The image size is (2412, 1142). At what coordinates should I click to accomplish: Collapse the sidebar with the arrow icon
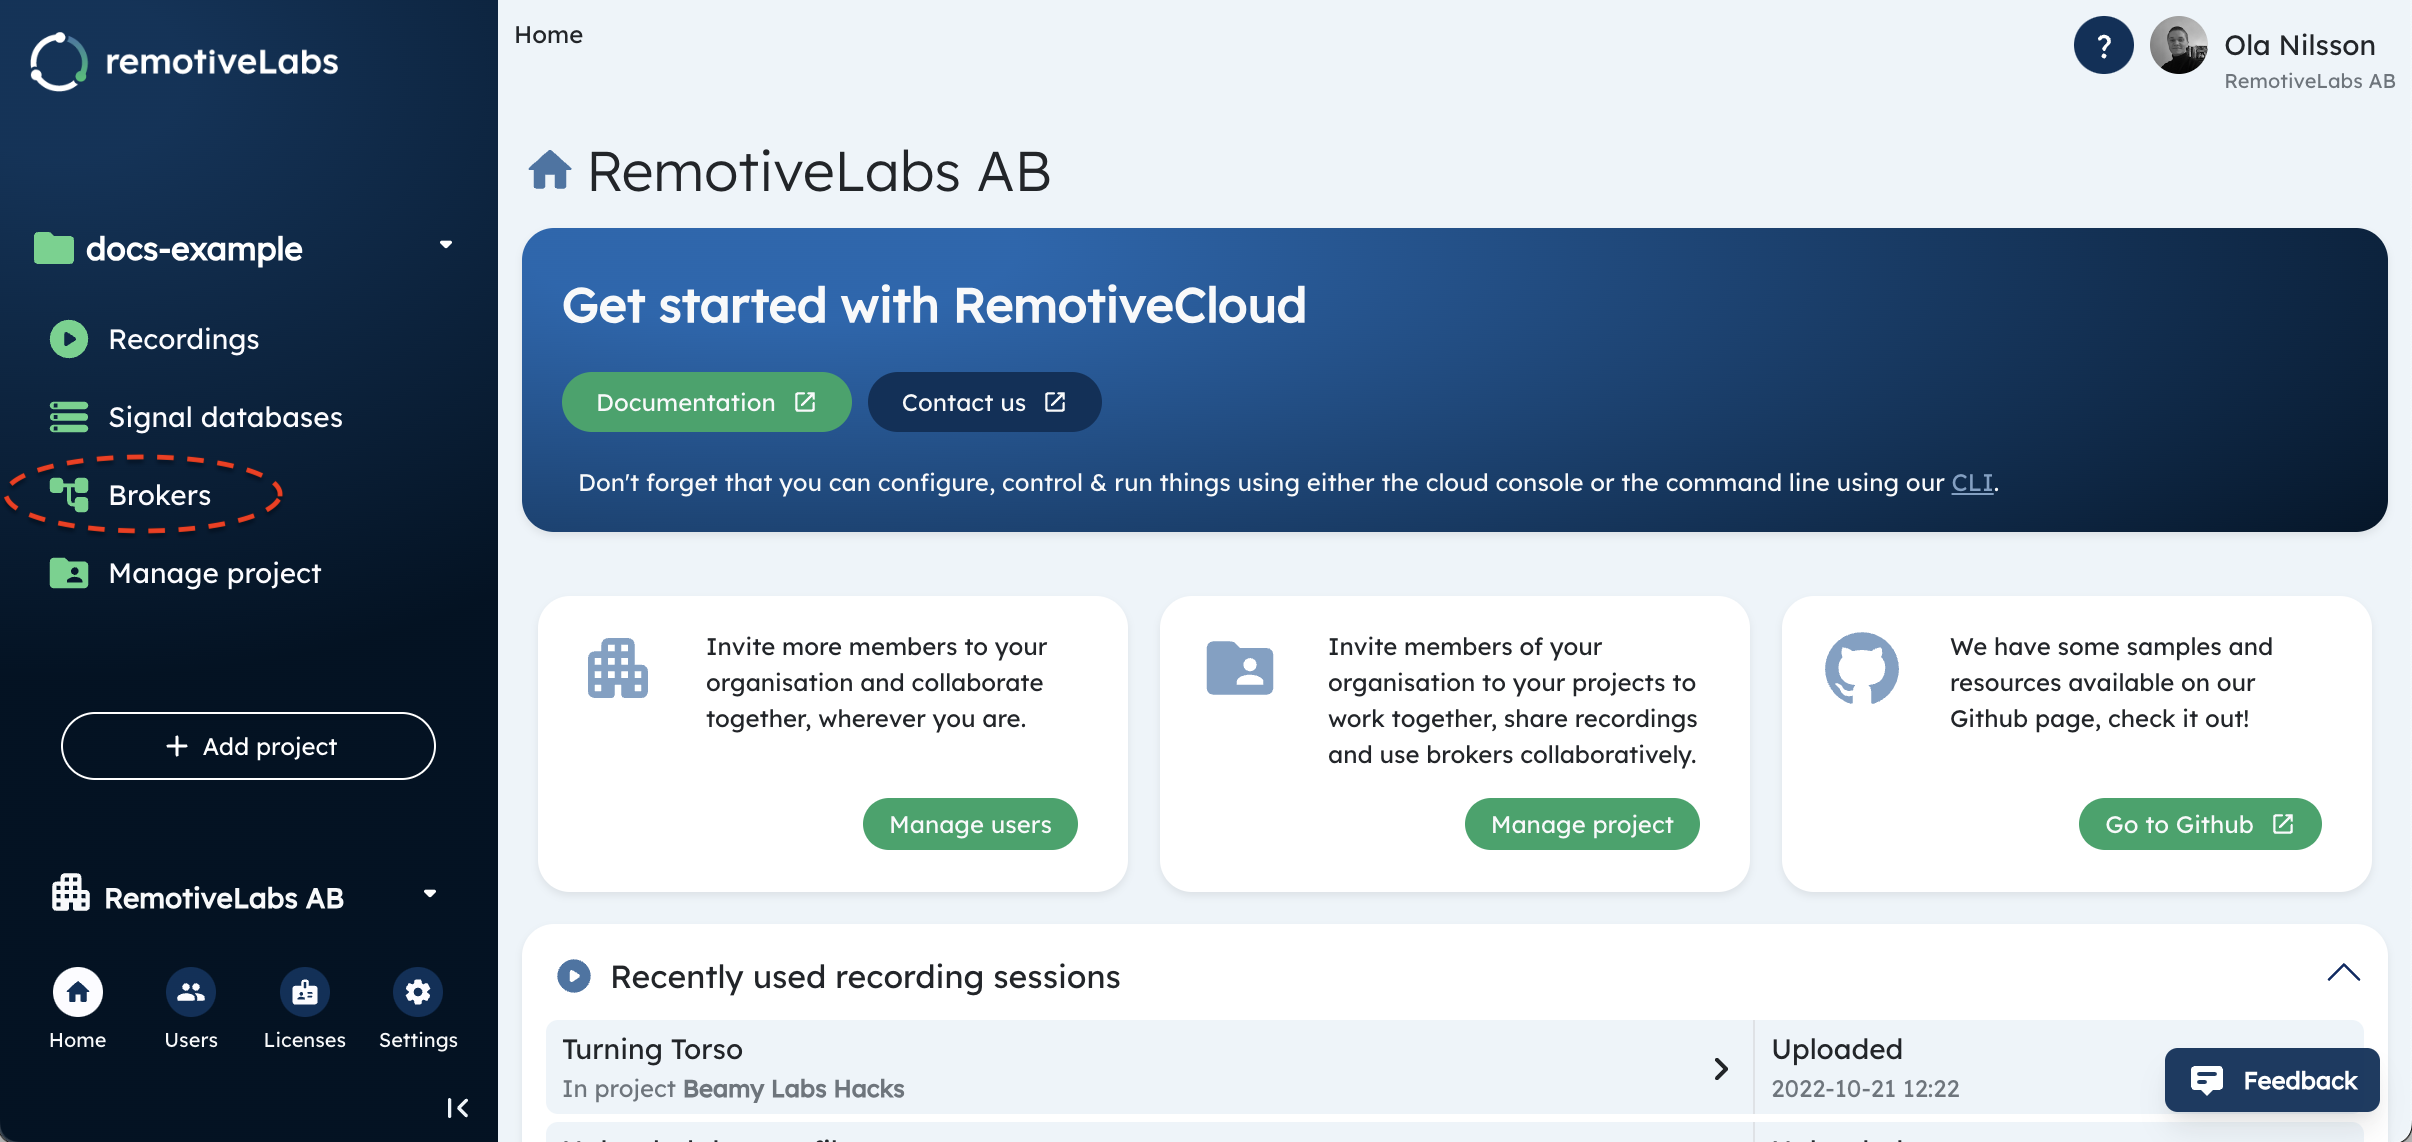click(458, 1108)
